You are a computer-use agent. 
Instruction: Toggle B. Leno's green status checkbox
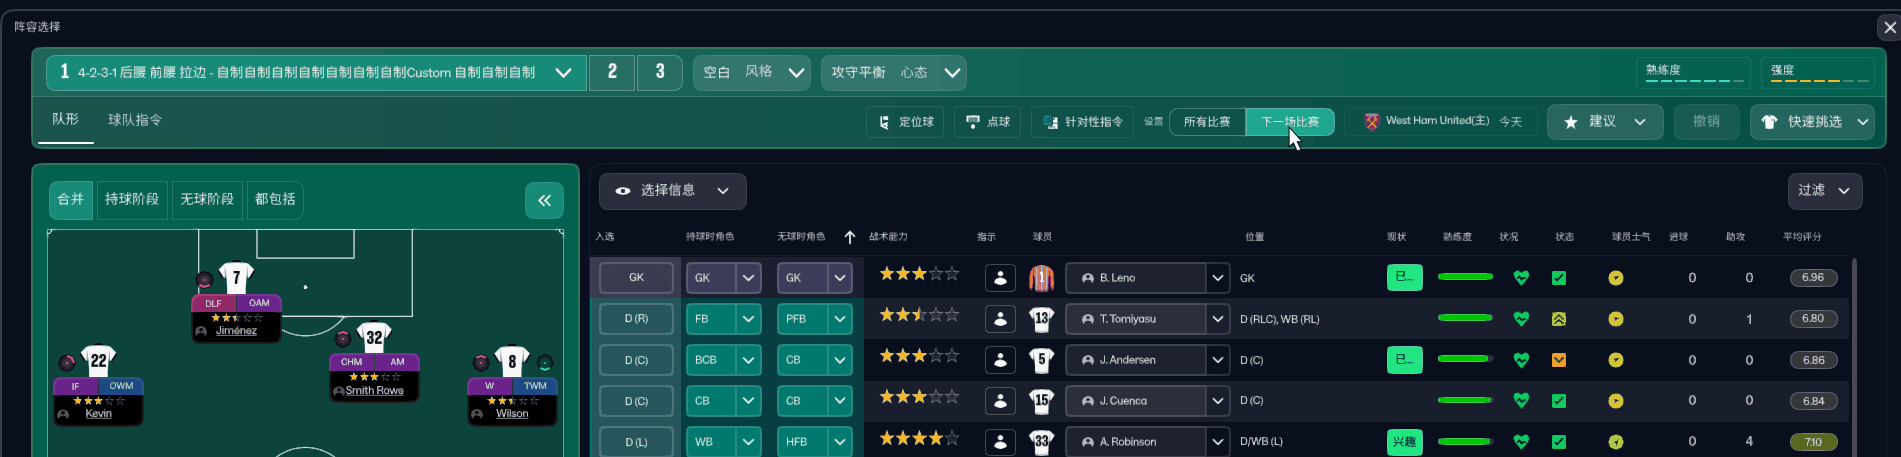tap(1558, 278)
